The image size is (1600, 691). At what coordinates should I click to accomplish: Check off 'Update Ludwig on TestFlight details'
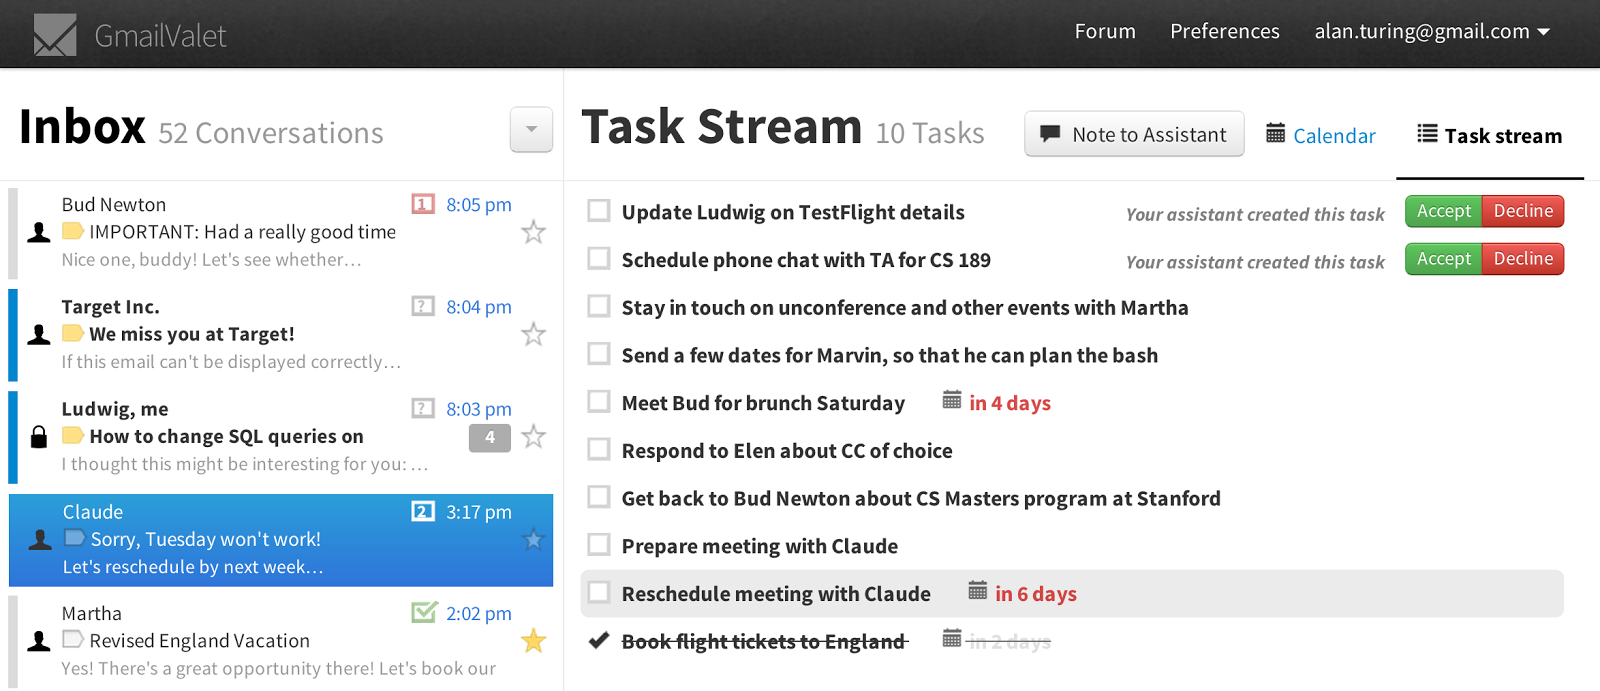pyautogui.click(x=599, y=211)
